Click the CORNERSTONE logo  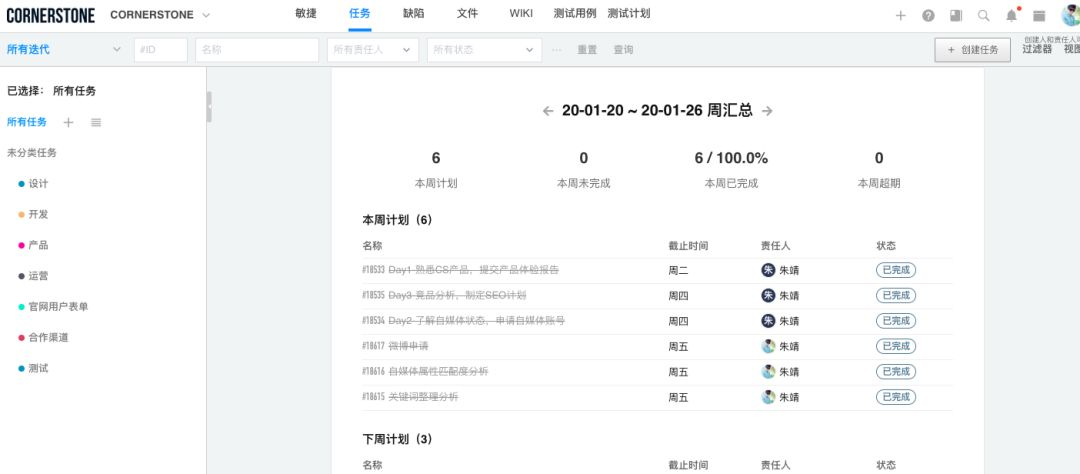click(x=50, y=15)
